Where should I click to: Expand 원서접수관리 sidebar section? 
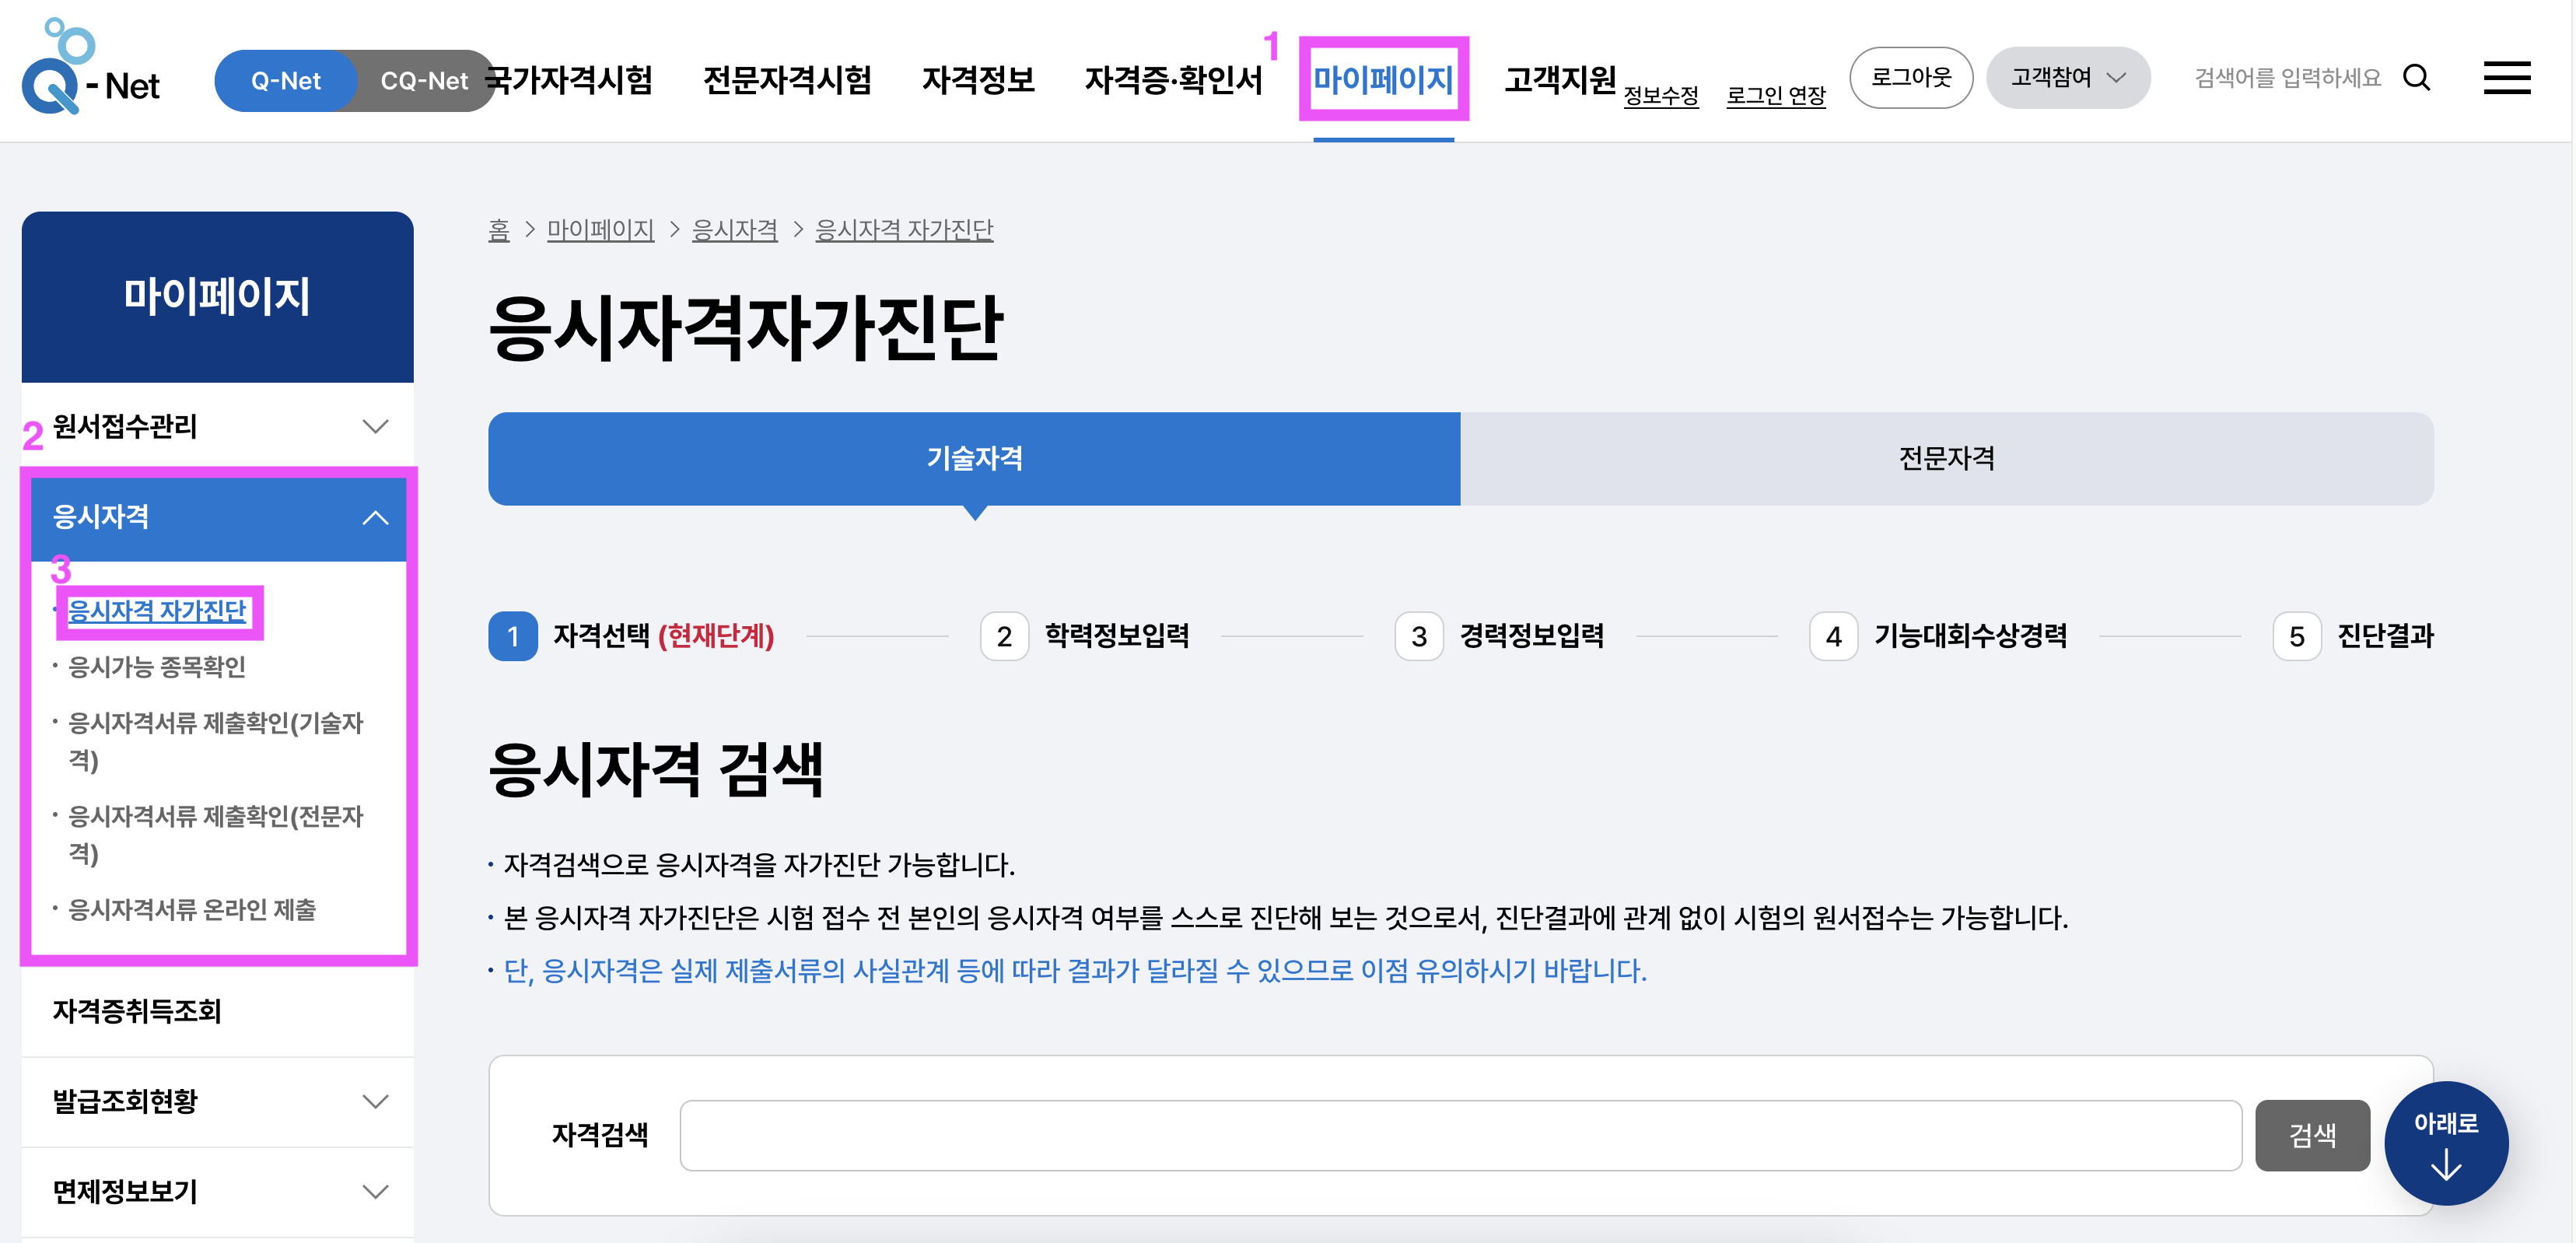click(217, 427)
